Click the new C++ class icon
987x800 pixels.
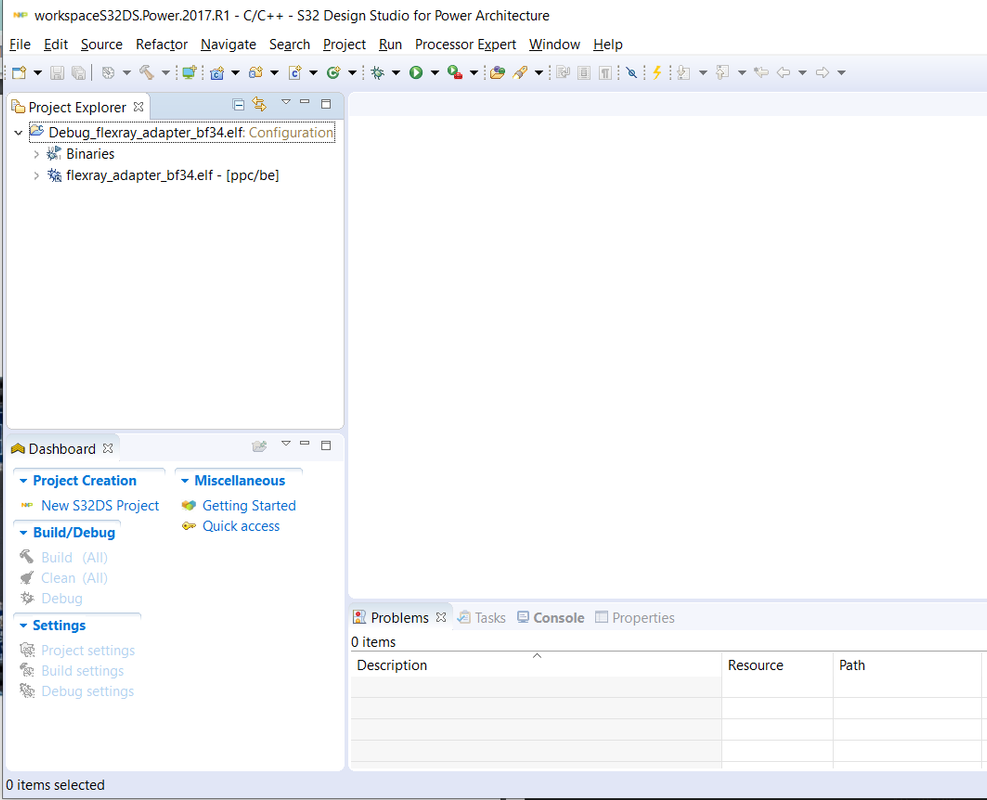click(x=334, y=72)
